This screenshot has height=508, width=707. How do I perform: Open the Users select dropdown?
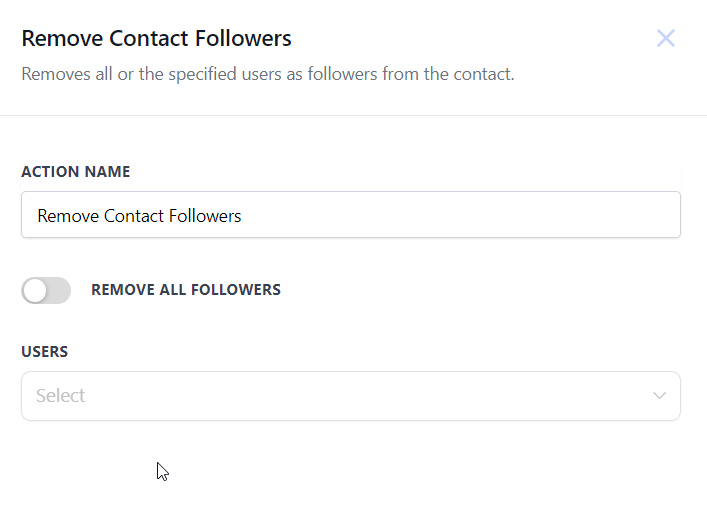coord(350,396)
